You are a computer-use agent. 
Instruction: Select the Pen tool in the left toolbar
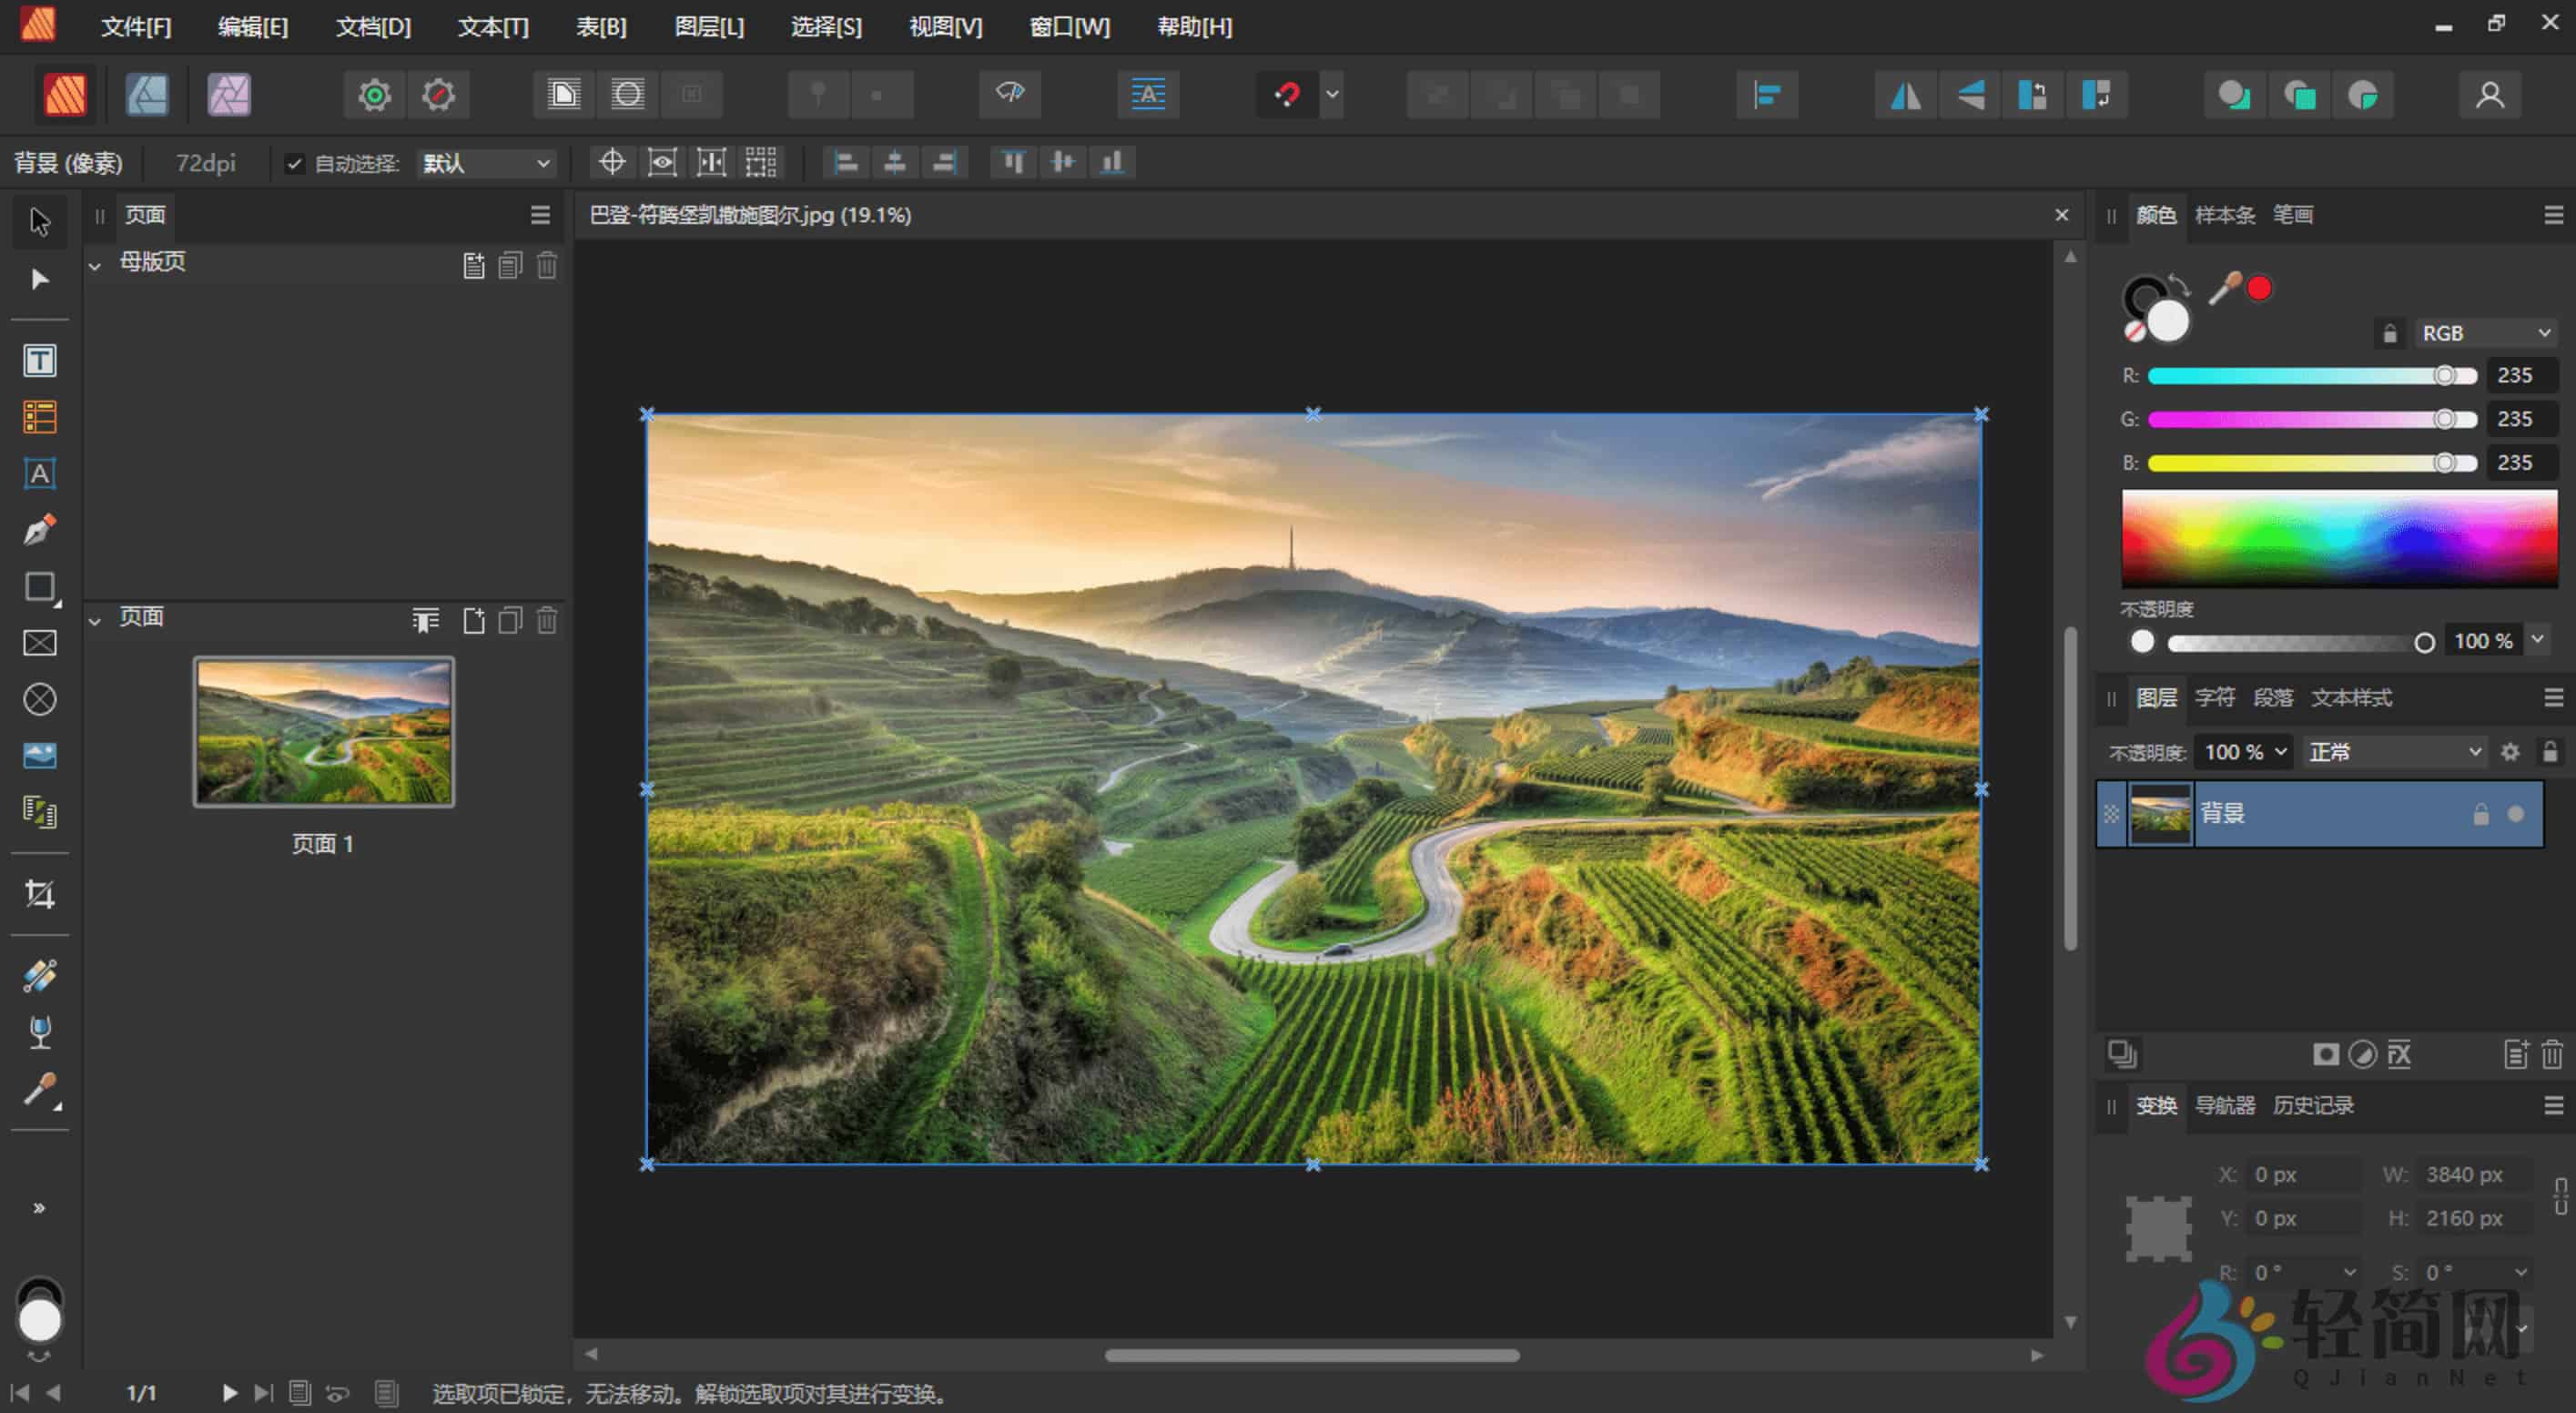pos(40,529)
